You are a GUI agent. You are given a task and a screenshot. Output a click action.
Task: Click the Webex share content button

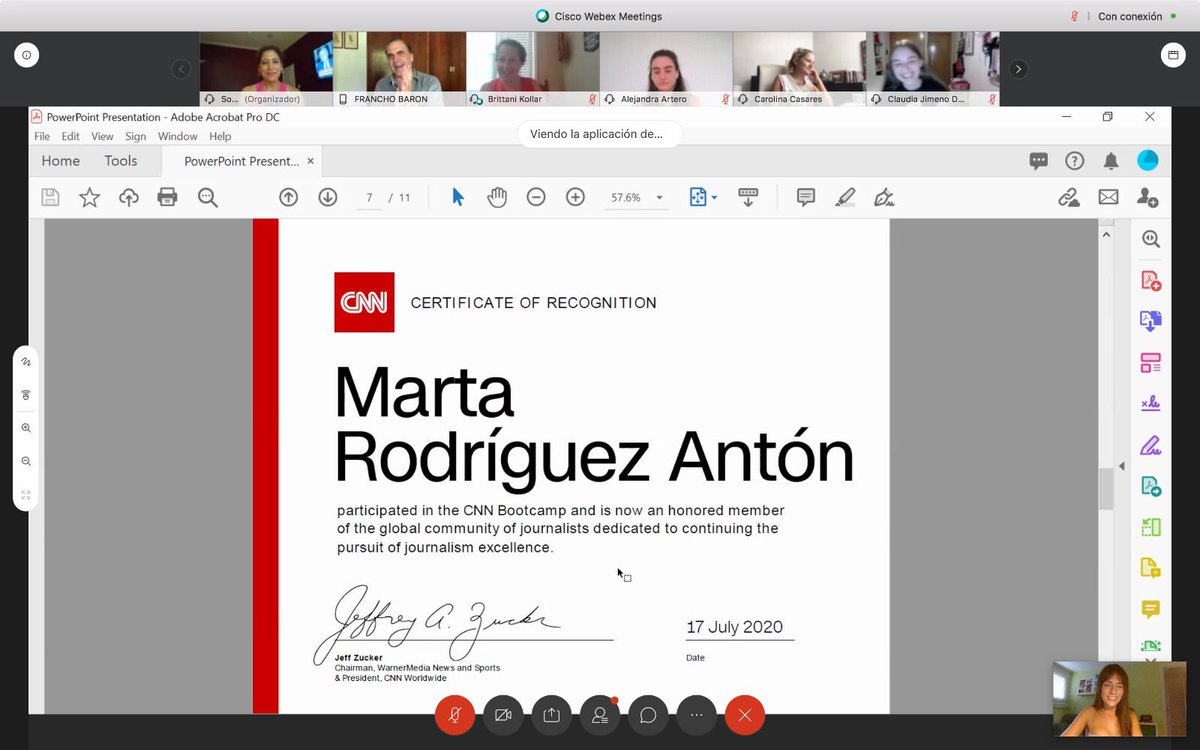[x=551, y=715]
